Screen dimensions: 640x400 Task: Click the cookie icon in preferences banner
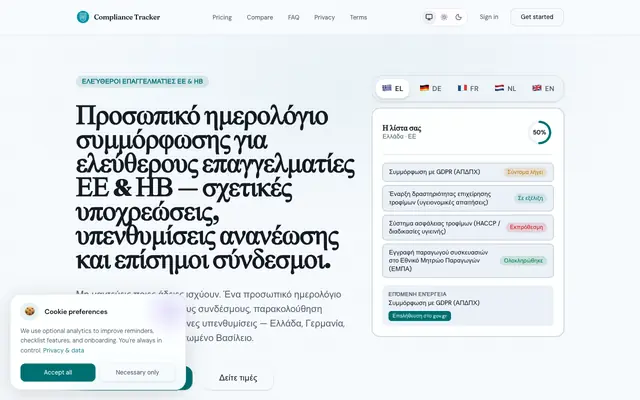pos(29,311)
